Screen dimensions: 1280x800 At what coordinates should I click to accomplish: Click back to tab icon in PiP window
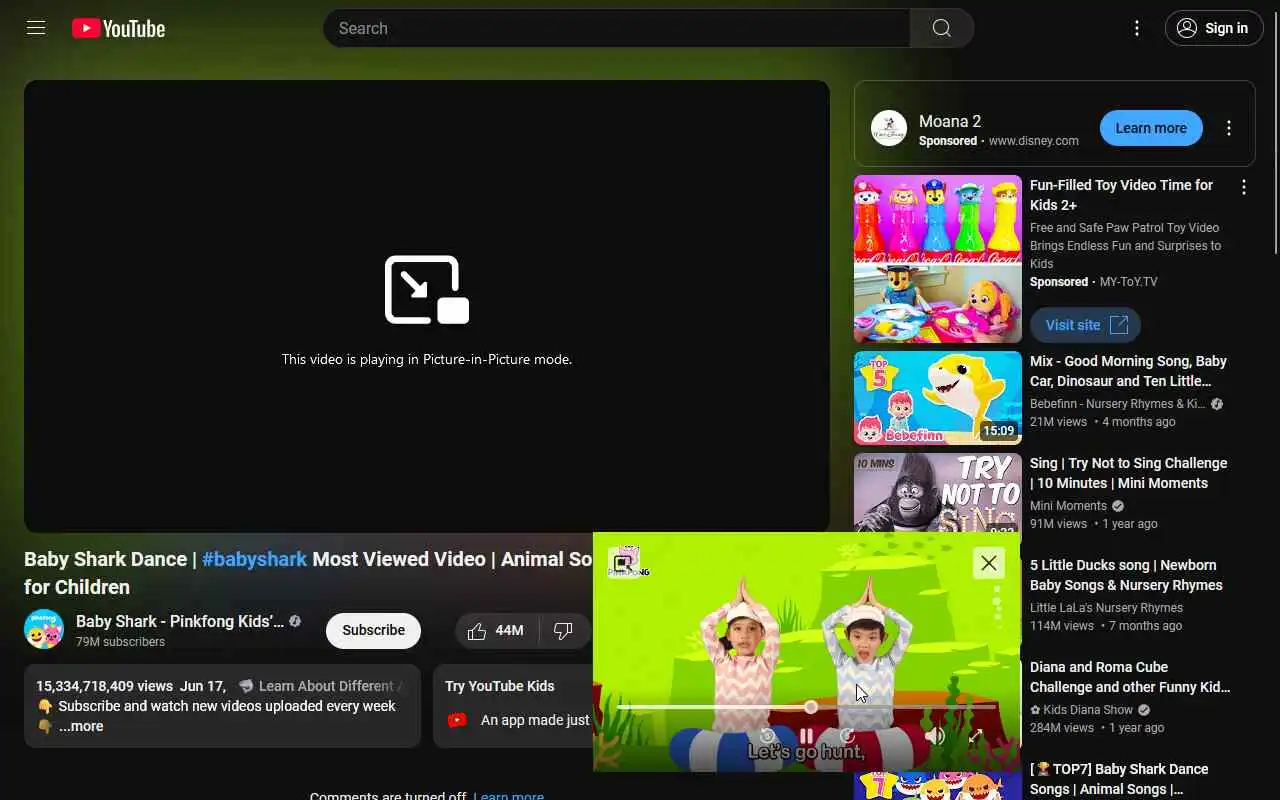click(x=623, y=563)
